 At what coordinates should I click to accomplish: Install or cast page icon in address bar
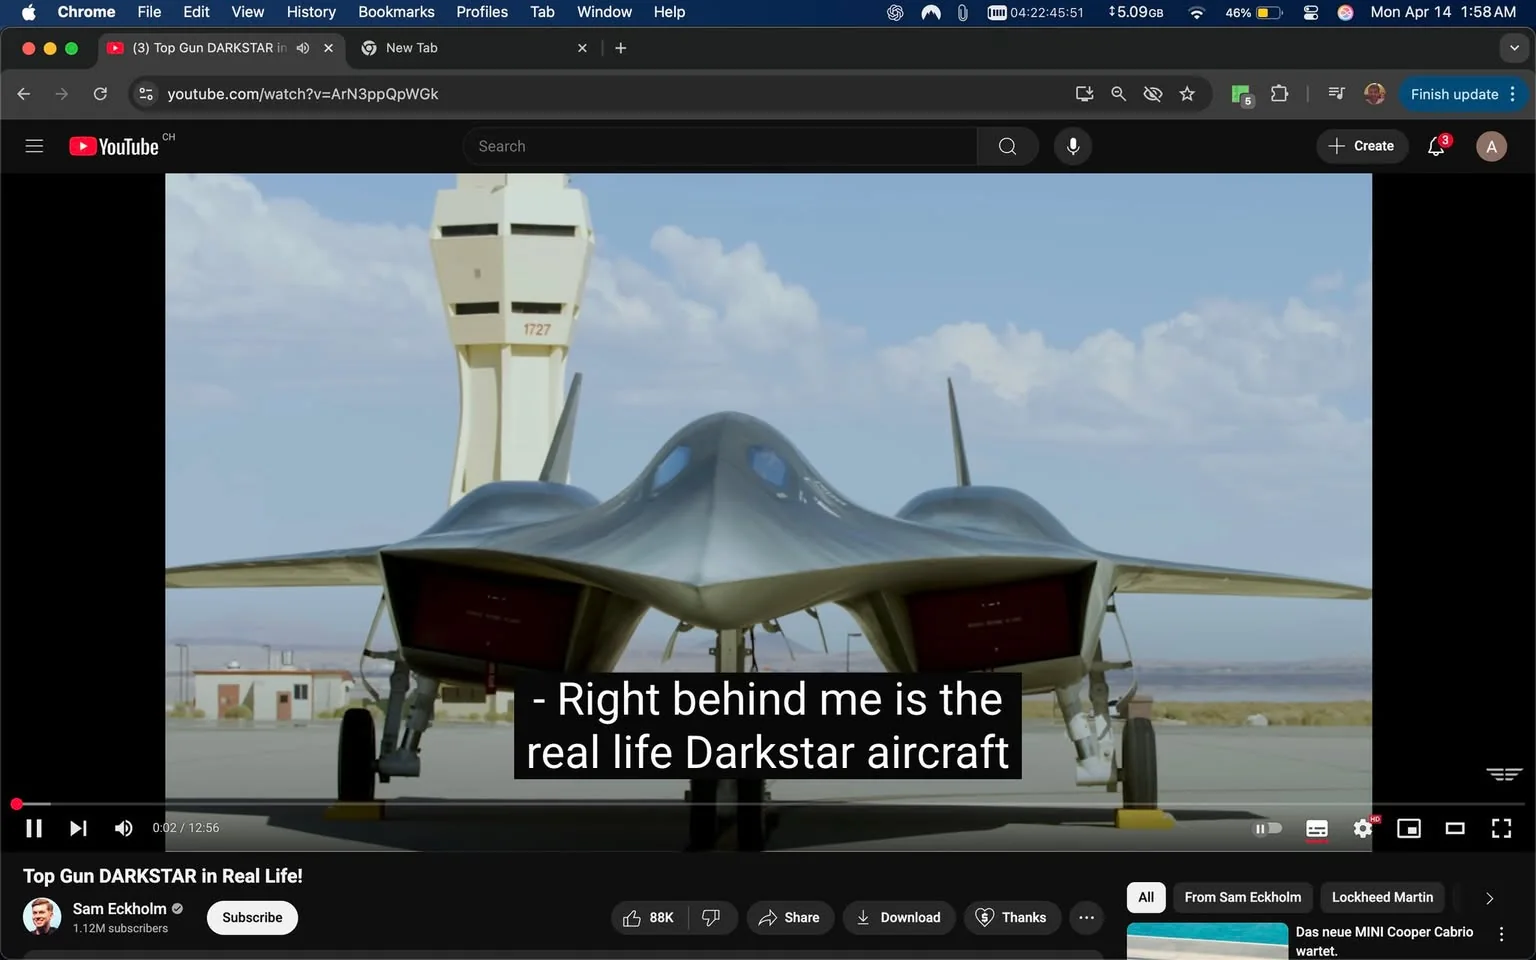click(1084, 94)
